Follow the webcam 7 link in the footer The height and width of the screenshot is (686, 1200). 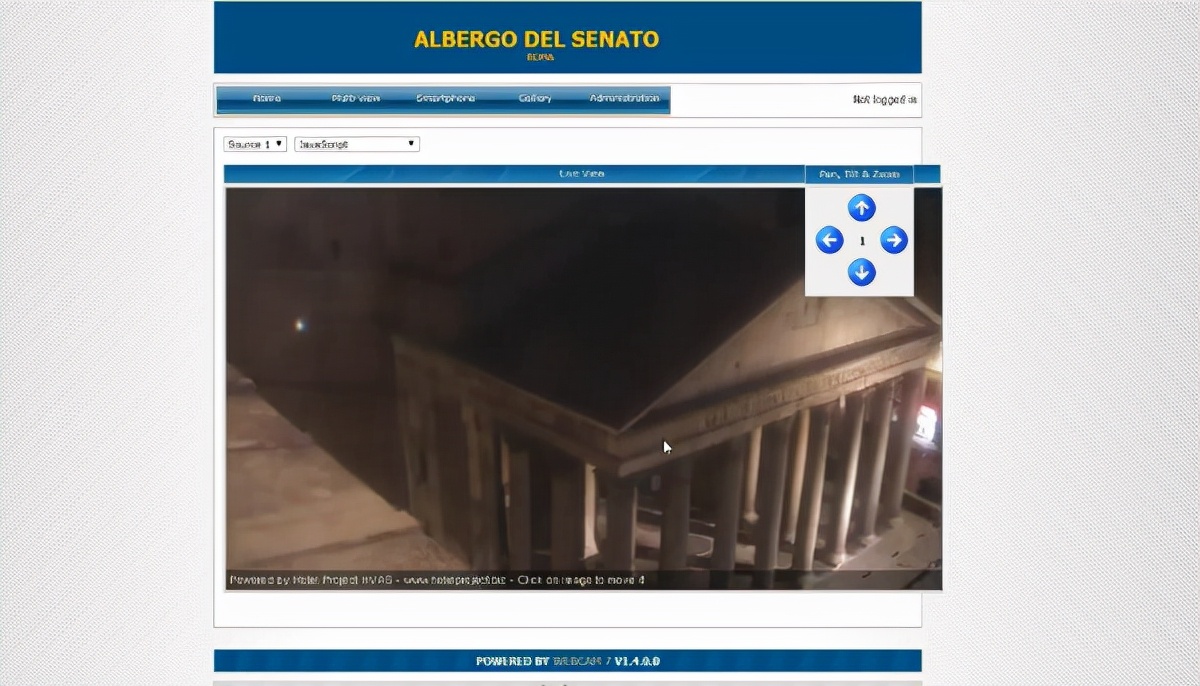582,661
